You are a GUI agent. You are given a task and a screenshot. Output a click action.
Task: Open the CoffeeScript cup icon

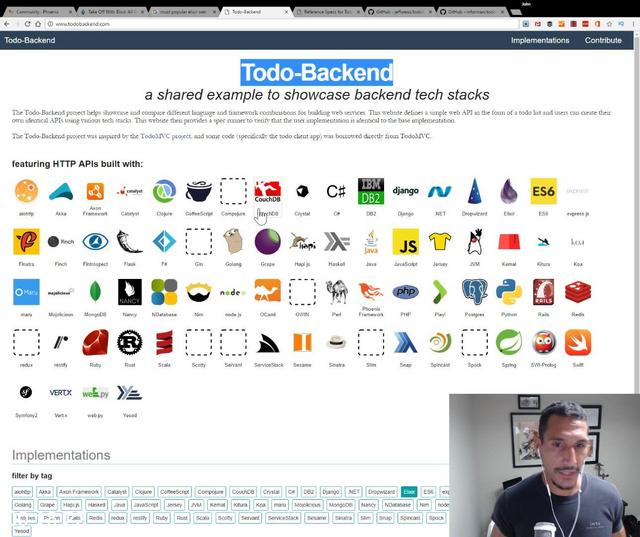tap(199, 191)
